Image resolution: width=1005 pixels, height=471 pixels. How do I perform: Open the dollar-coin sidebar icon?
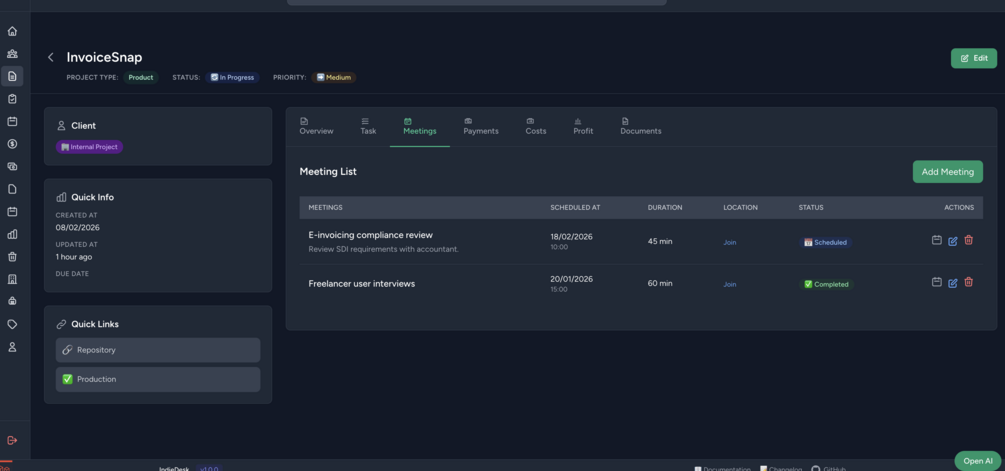coord(12,144)
